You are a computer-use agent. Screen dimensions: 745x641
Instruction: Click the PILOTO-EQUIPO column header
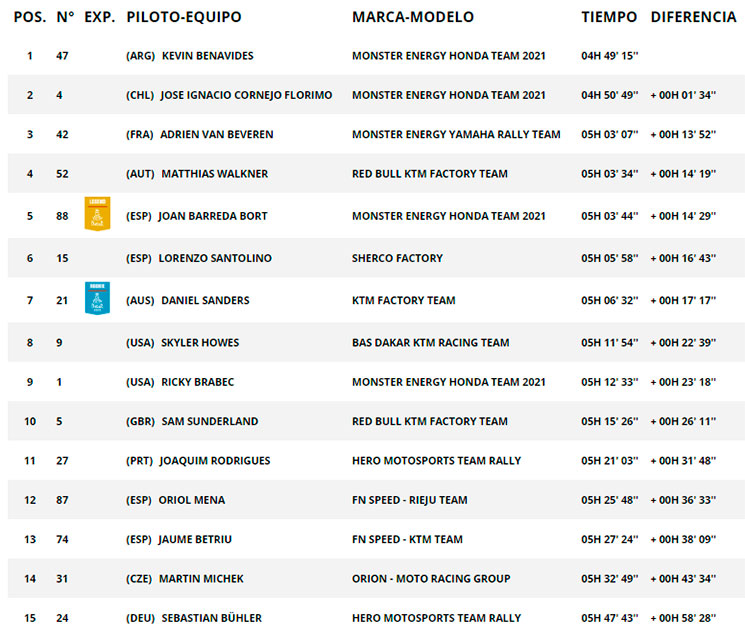click(184, 17)
